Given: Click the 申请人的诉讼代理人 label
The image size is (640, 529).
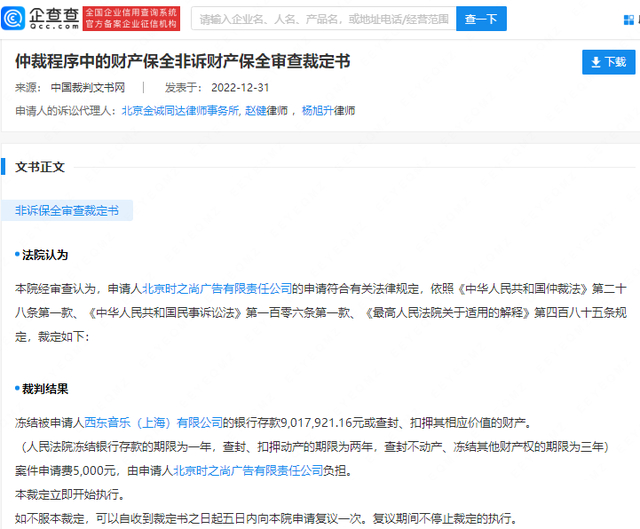Looking at the screenshot, I should pyautogui.click(x=66, y=111).
